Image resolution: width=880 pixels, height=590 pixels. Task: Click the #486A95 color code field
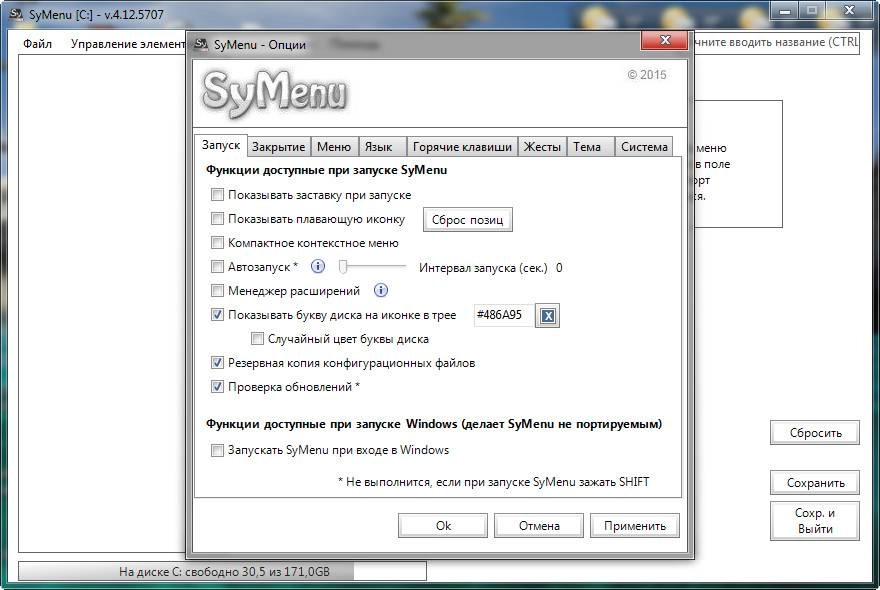point(503,315)
